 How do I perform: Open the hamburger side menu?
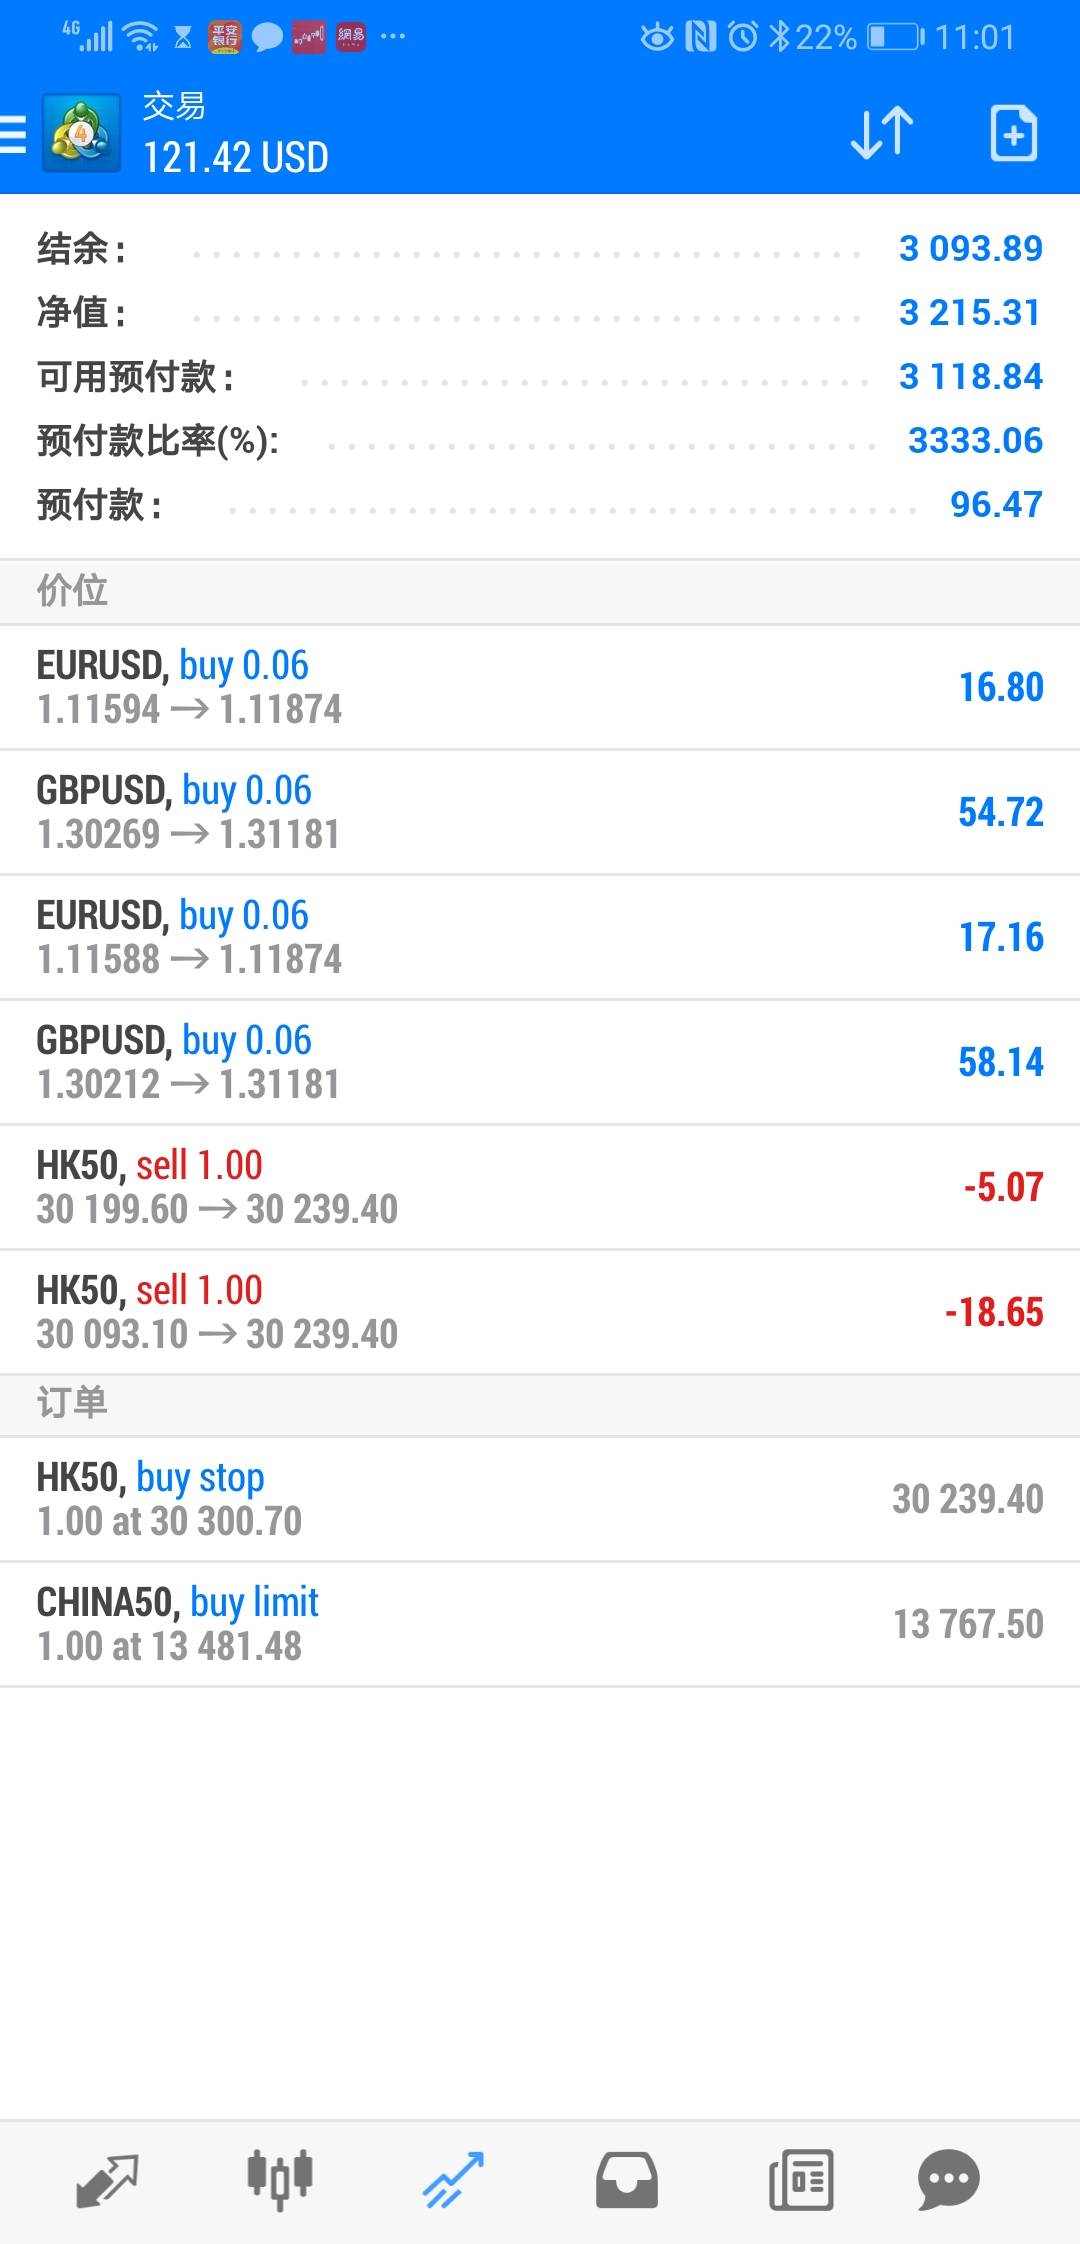pos(14,133)
